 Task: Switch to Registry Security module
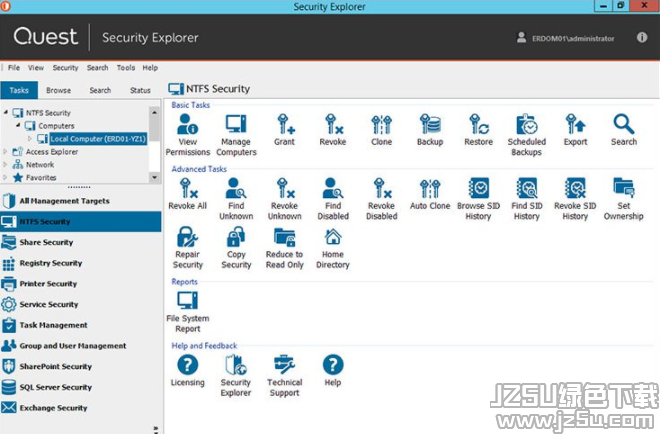[80, 263]
